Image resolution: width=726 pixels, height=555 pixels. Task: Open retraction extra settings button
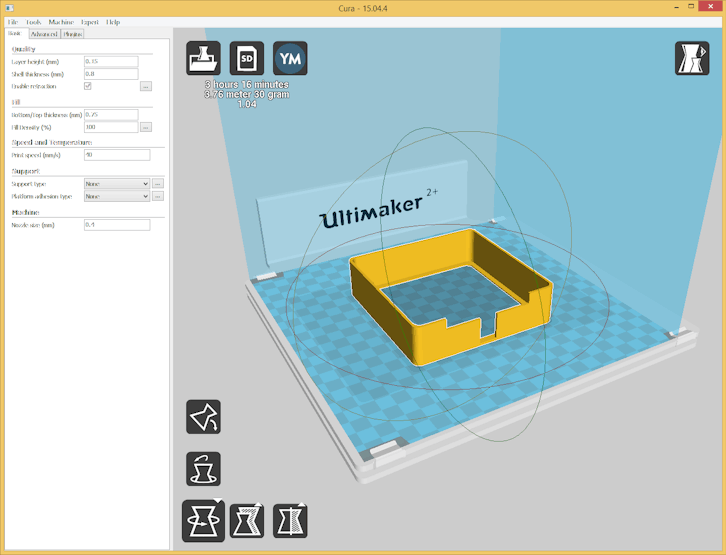pos(146,87)
